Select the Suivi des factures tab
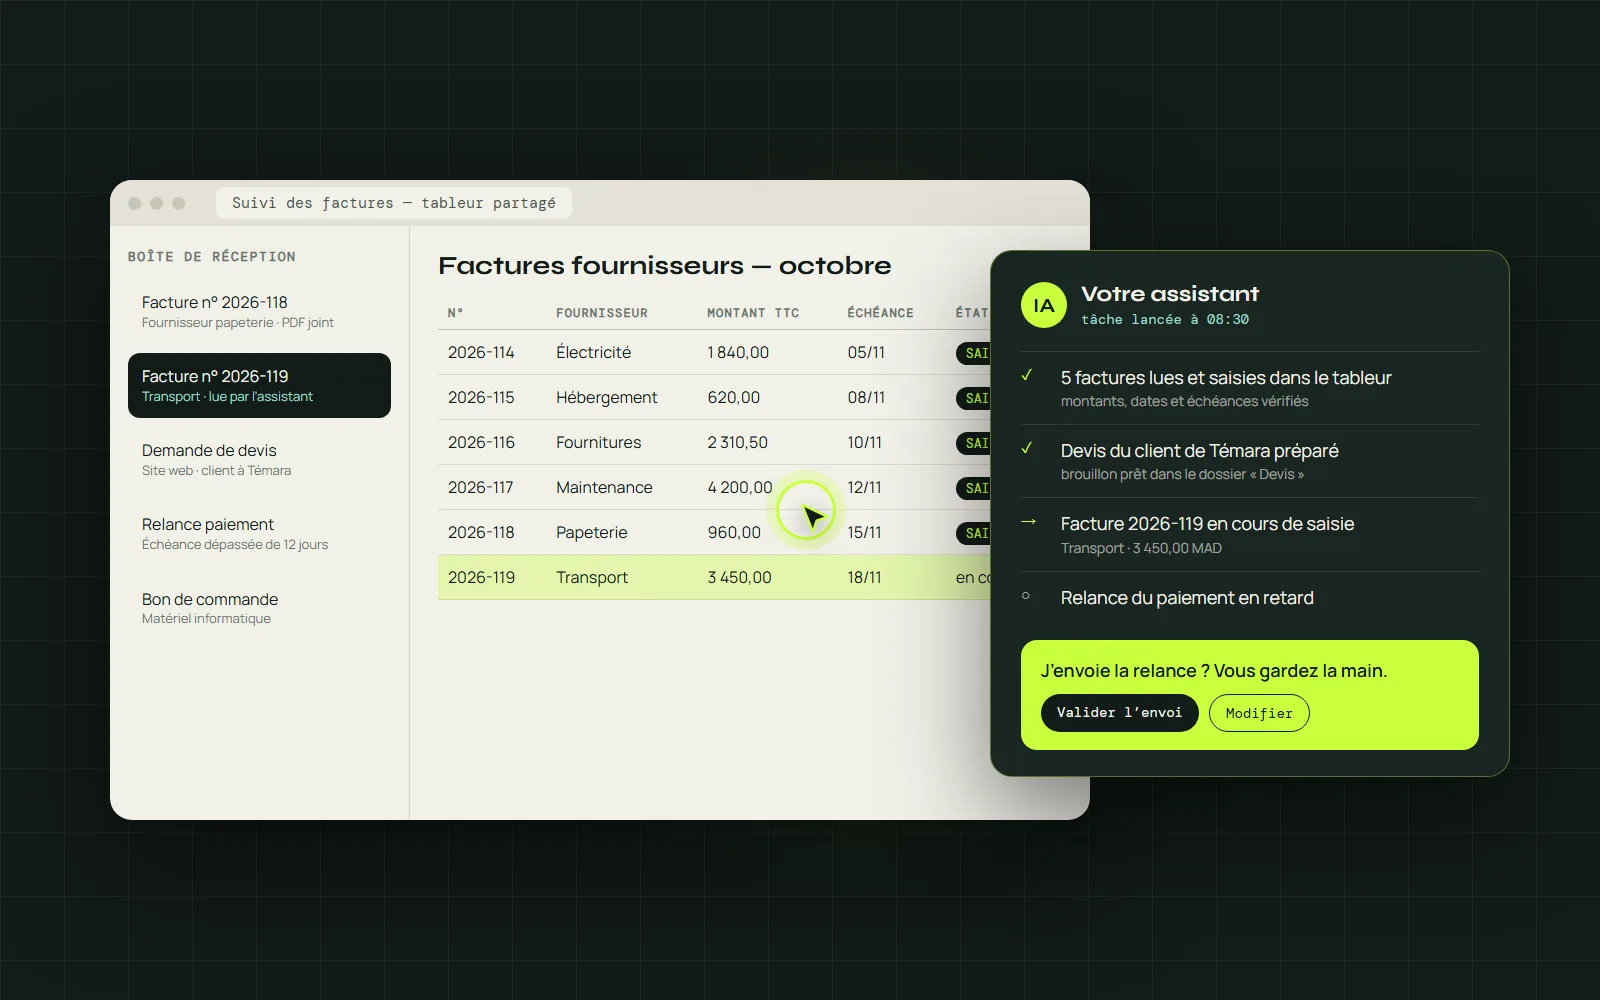 (x=394, y=203)
